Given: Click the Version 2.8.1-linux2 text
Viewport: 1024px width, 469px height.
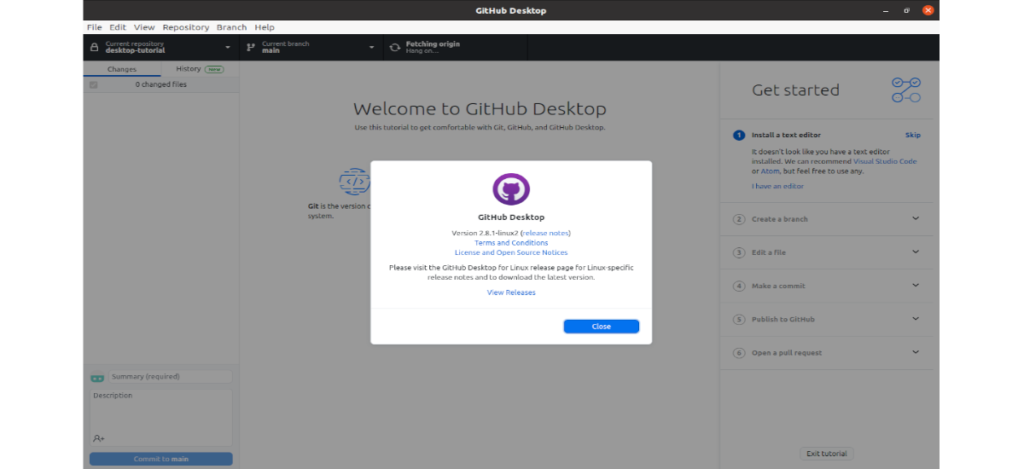Looking at the screenshot, I should click(x=485, y=233).
